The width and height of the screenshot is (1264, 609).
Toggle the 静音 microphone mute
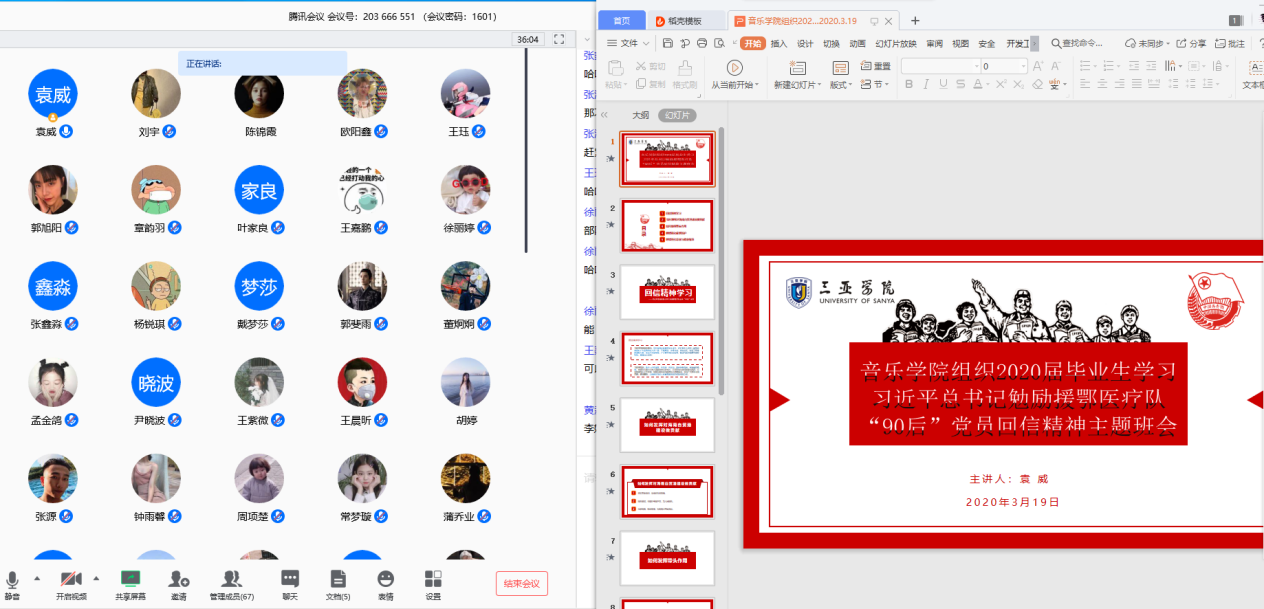coord(13,582)
